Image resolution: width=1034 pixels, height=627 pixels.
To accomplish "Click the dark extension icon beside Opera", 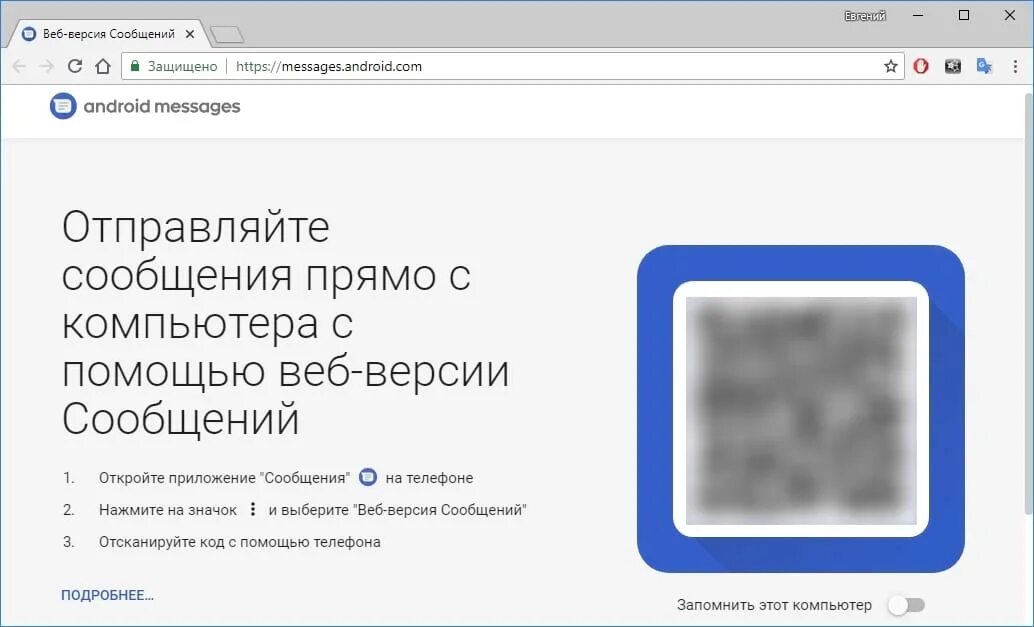I will (x=953, y=66).
